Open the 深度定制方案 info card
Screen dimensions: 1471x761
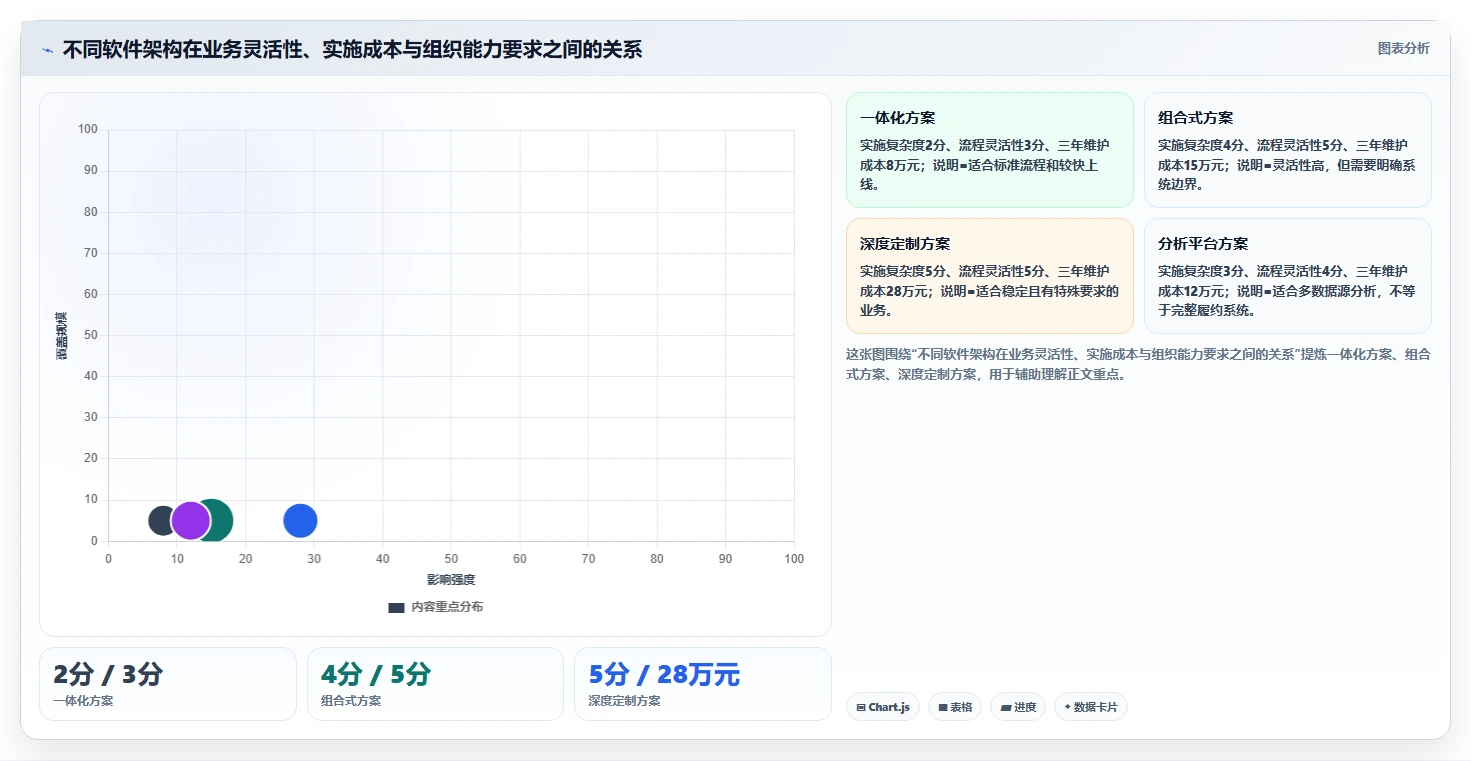pos(990,276)
